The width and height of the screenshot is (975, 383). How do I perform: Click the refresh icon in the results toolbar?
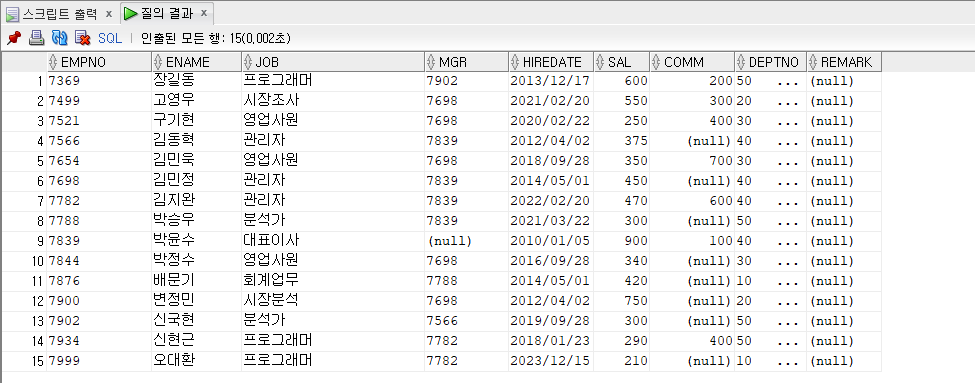click(60, 39)
